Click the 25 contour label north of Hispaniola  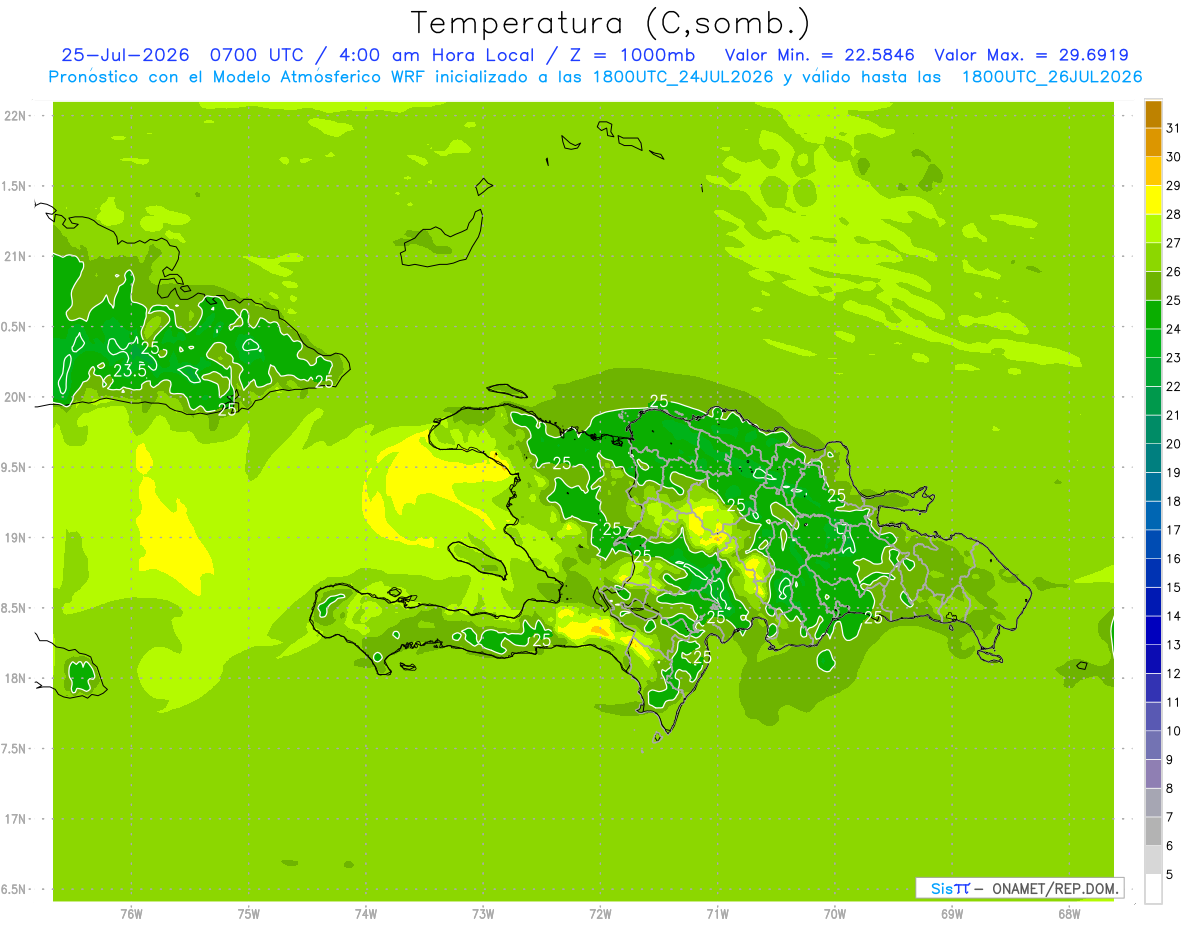click(x=659, y=401)
